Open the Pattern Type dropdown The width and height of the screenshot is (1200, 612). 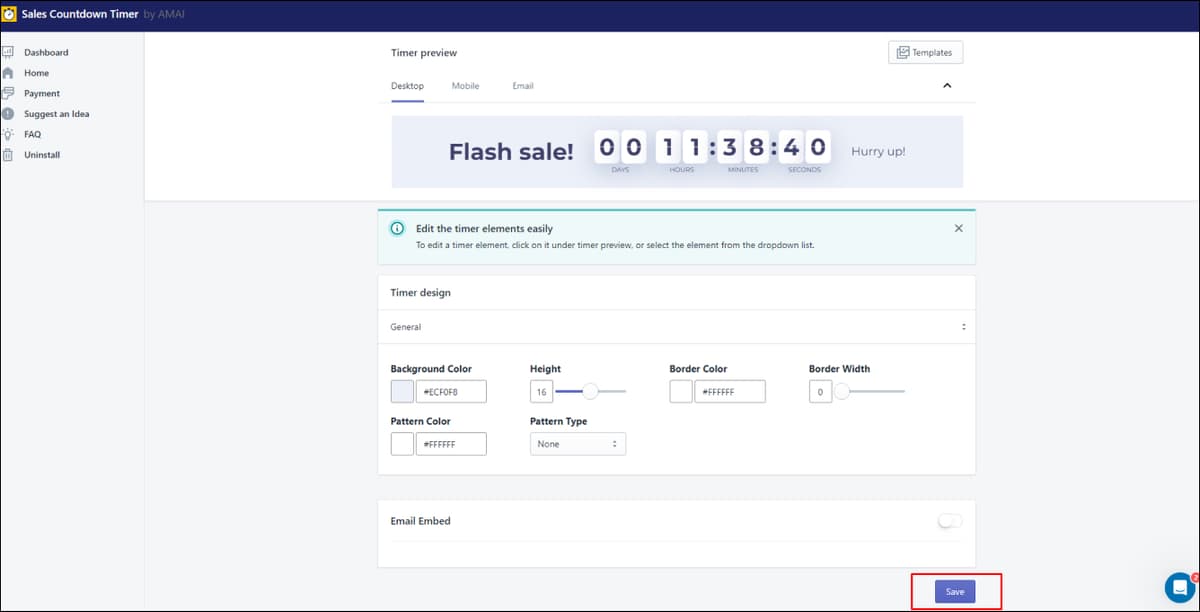pyautogui.click(x=578, y=444)
